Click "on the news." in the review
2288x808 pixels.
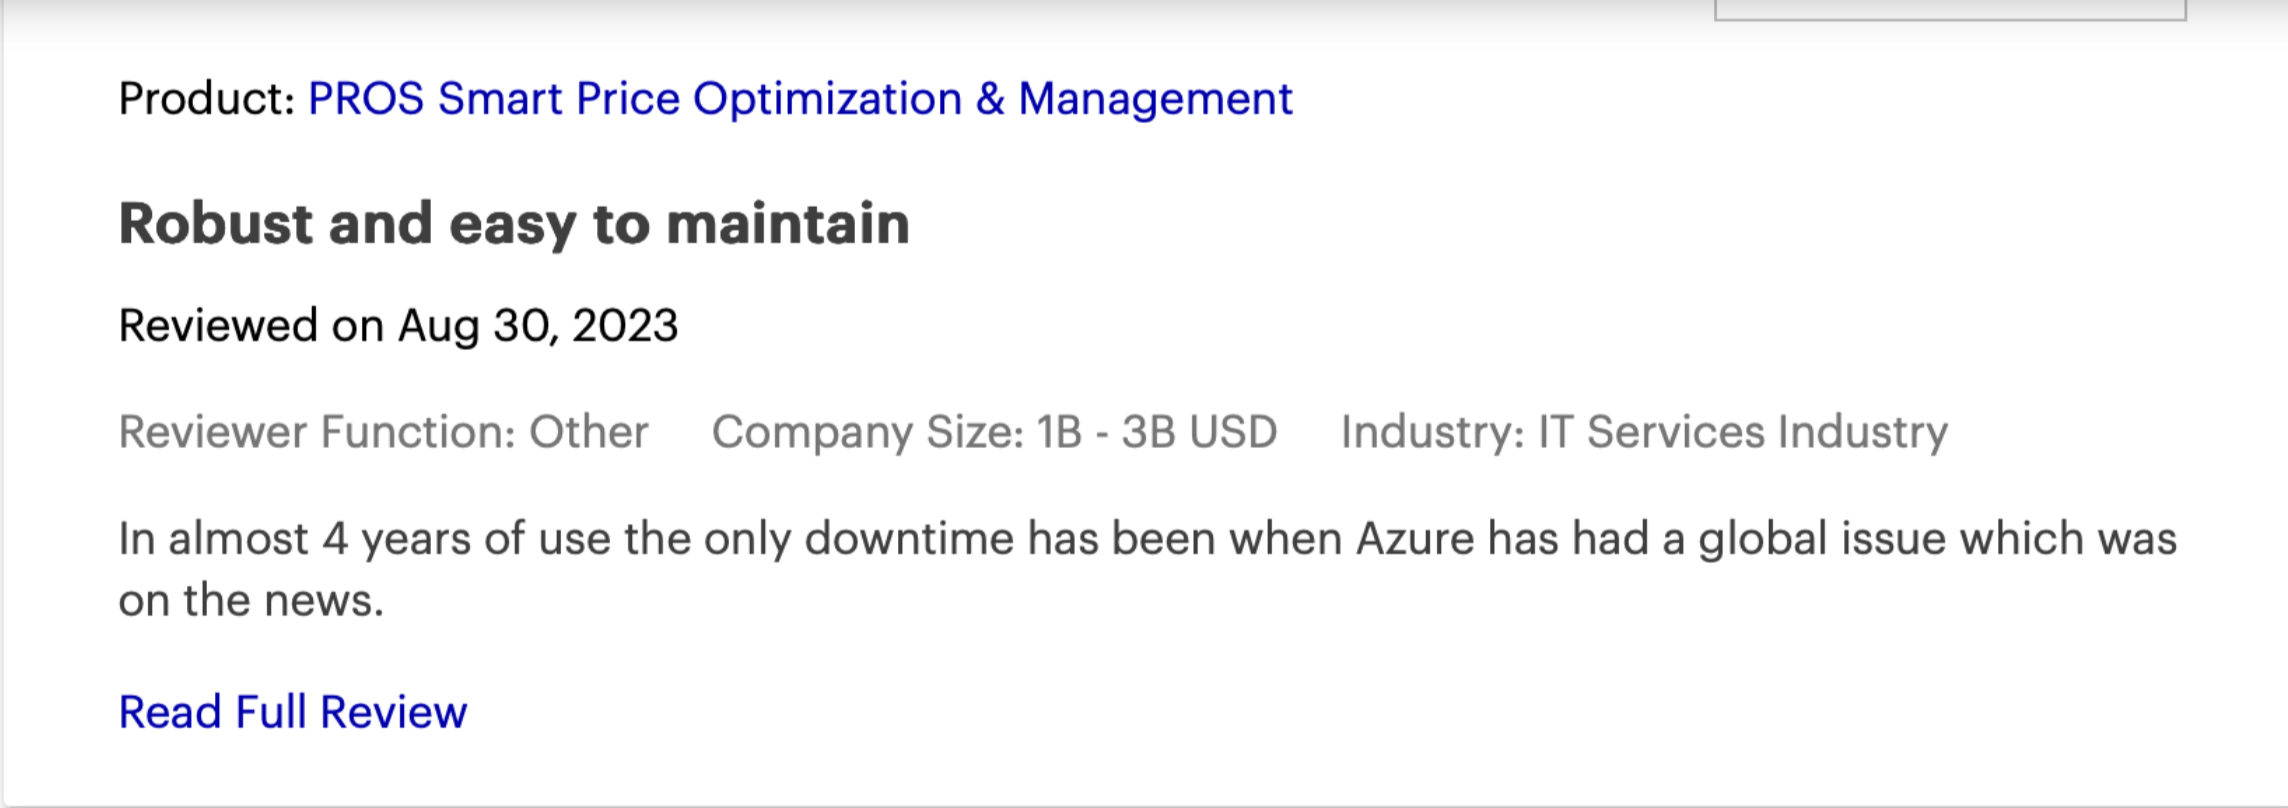click(250, 601)
